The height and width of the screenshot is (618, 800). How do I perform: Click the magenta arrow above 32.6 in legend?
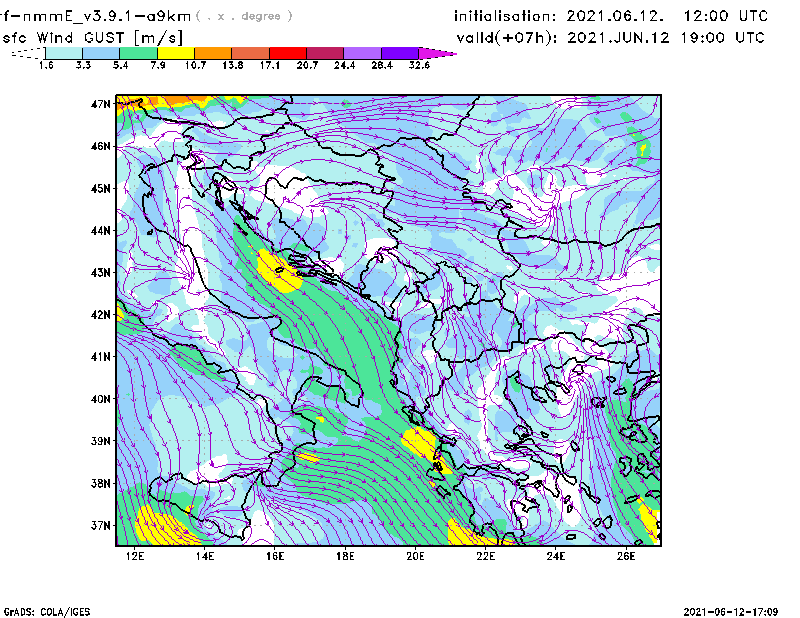[437, 53]
